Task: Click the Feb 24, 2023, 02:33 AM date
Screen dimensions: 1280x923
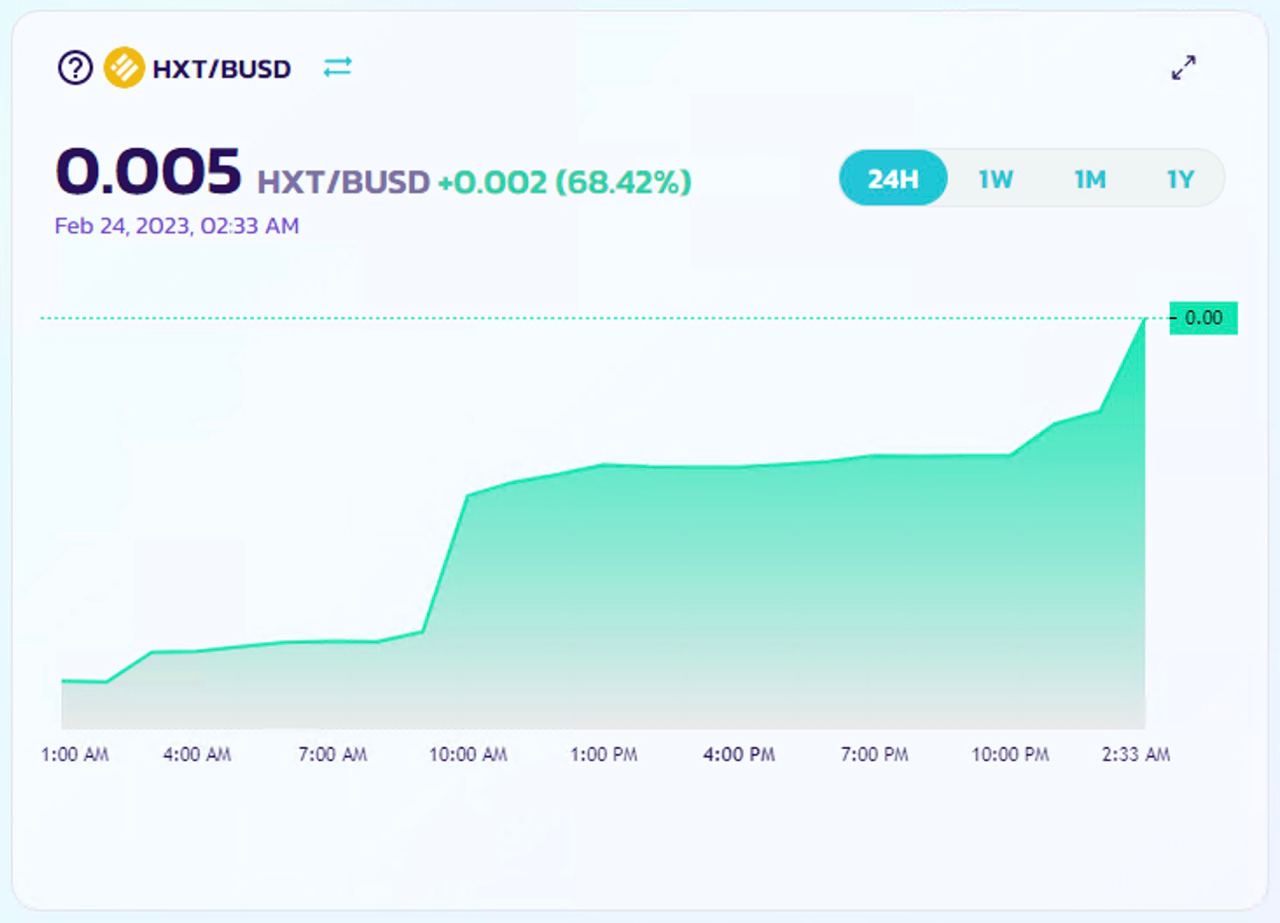Action: pyautogui.click(x=177, y=226)
